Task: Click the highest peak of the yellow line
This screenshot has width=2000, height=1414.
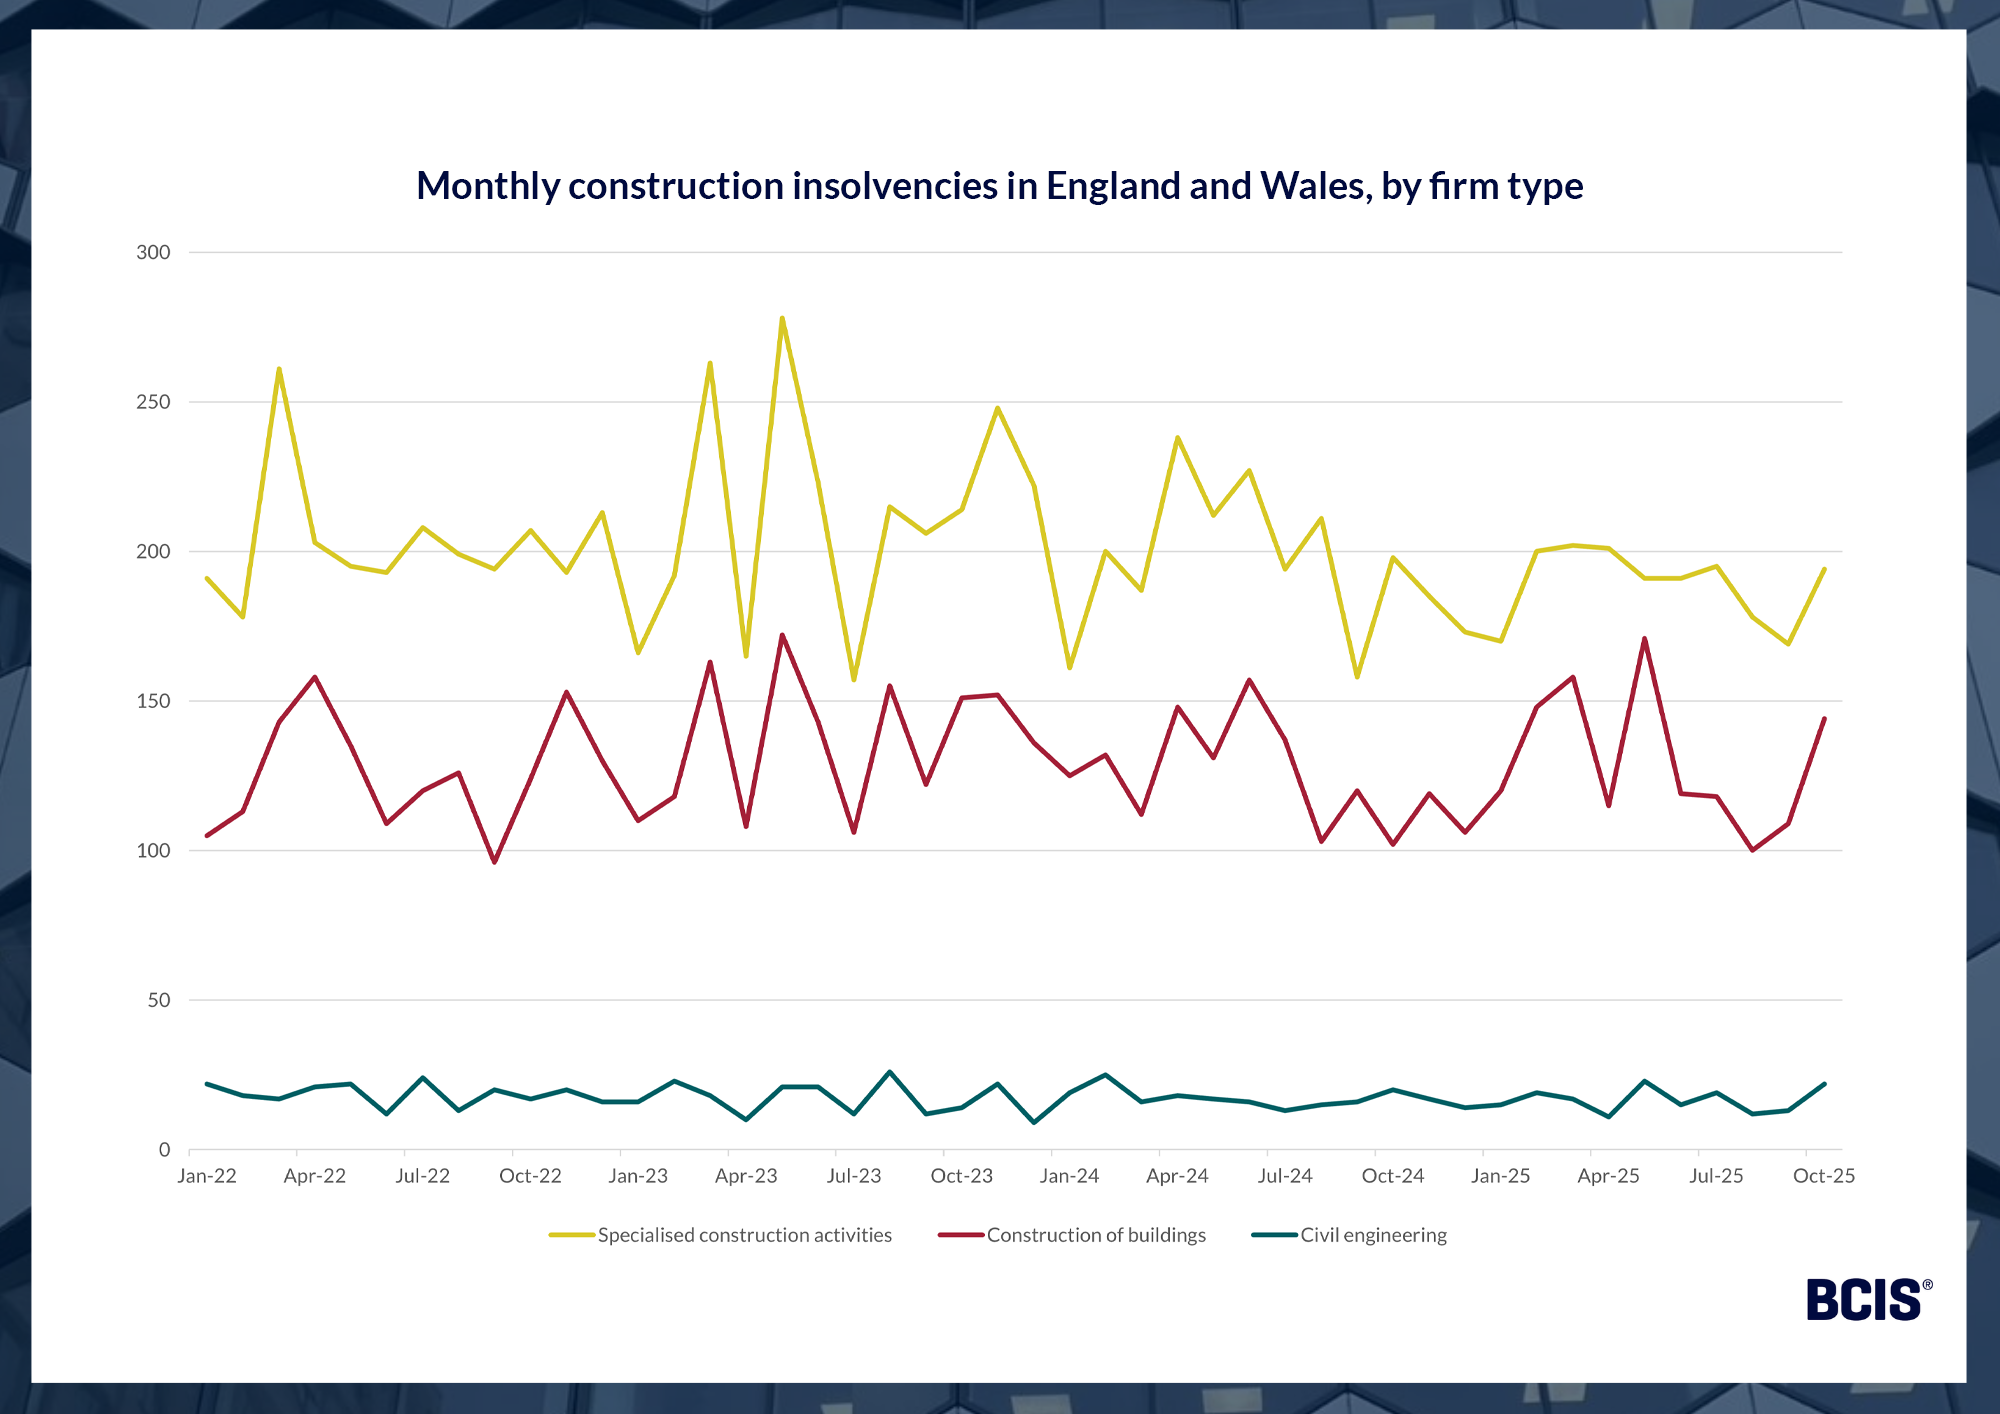Action: point(782,318)
